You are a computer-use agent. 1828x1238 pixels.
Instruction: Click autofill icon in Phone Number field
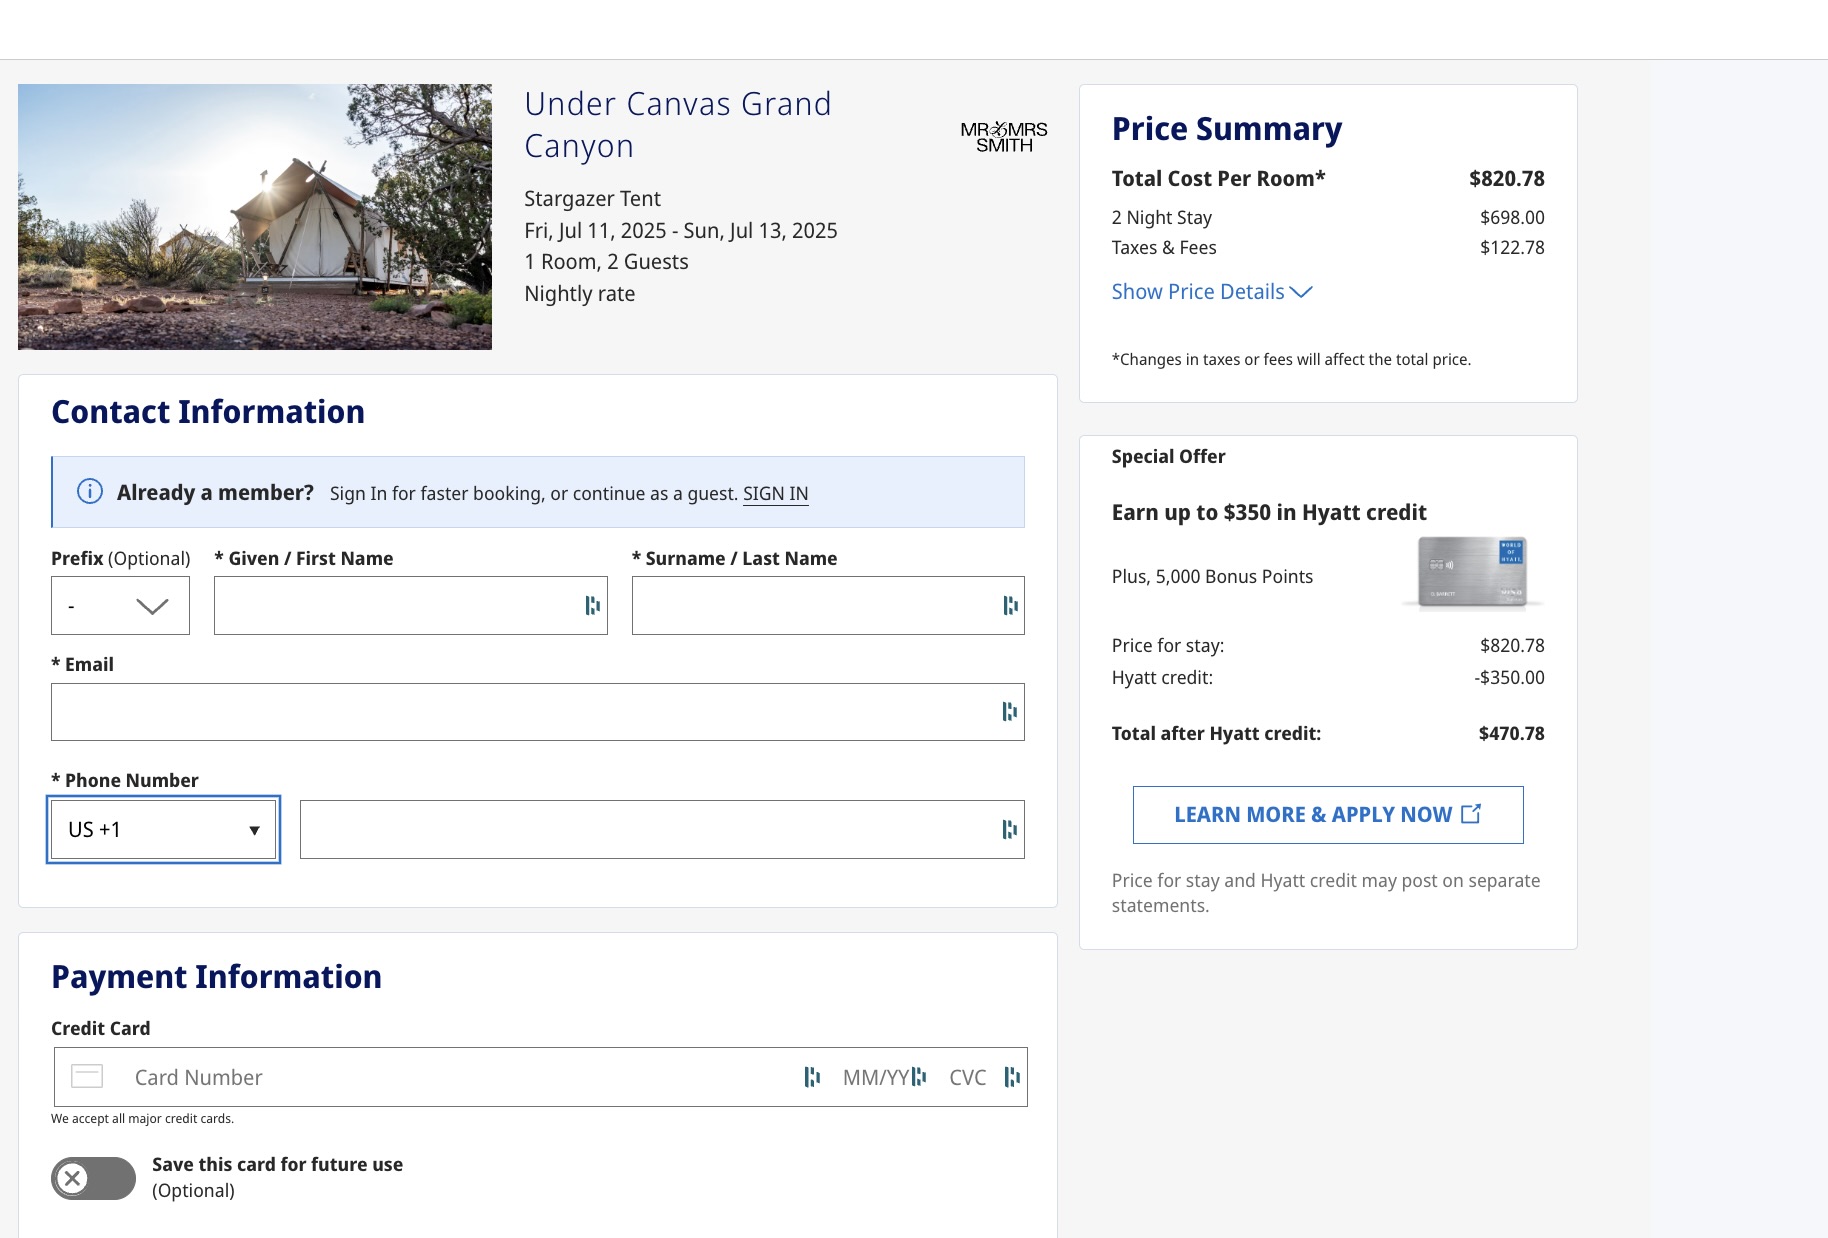coord(1009,829)
